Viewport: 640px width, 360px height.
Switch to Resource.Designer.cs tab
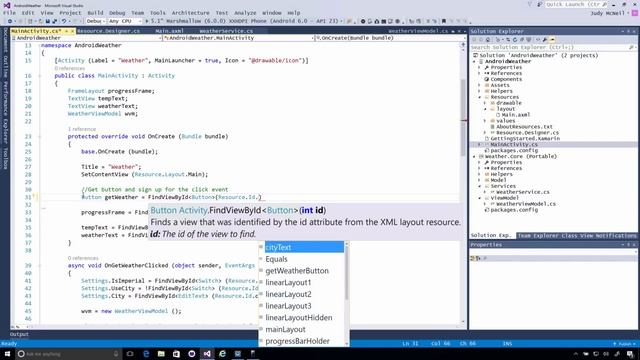(x=109, y=31)
